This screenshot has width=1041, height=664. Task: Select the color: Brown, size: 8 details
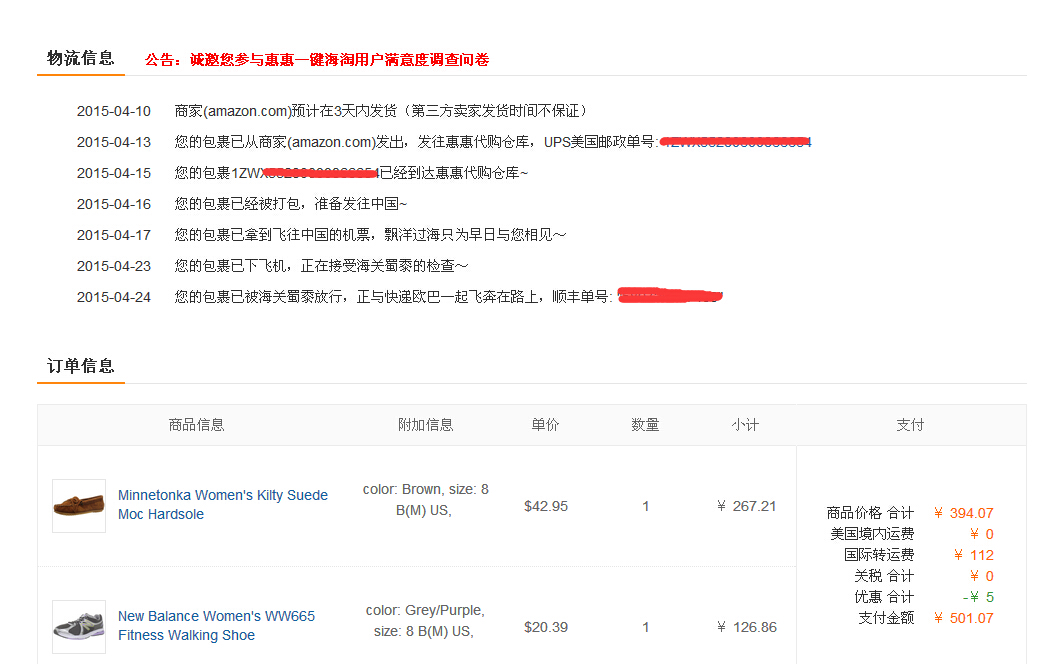(x=426, y=499)
